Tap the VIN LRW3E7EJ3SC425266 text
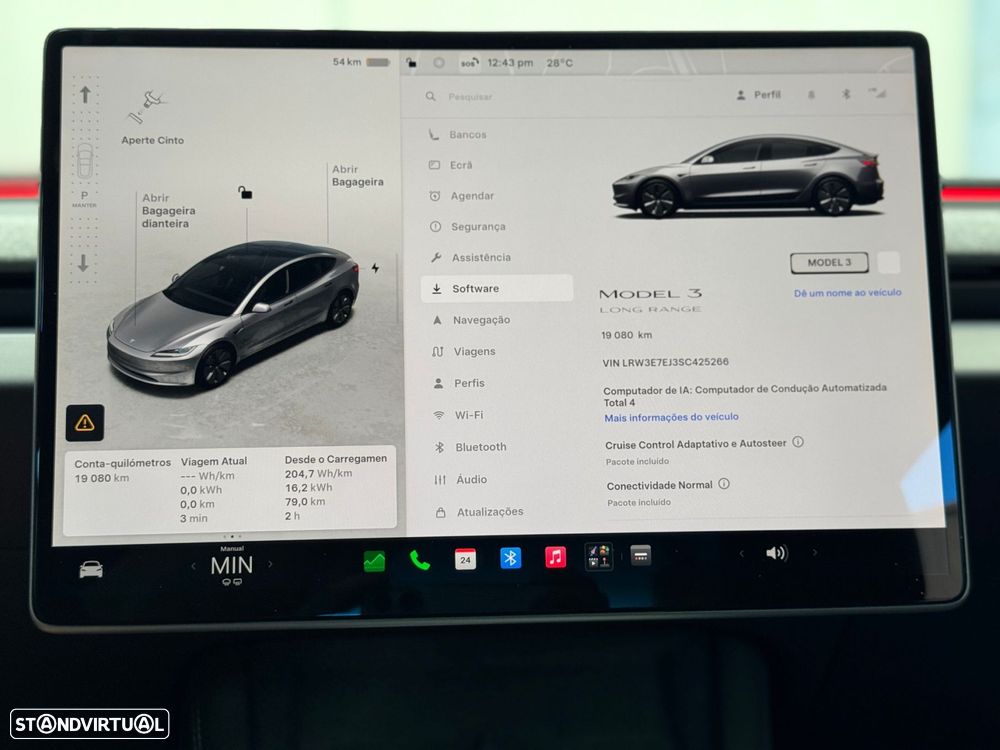Viewport: 1000px width, 750px height. coord(665,362)
